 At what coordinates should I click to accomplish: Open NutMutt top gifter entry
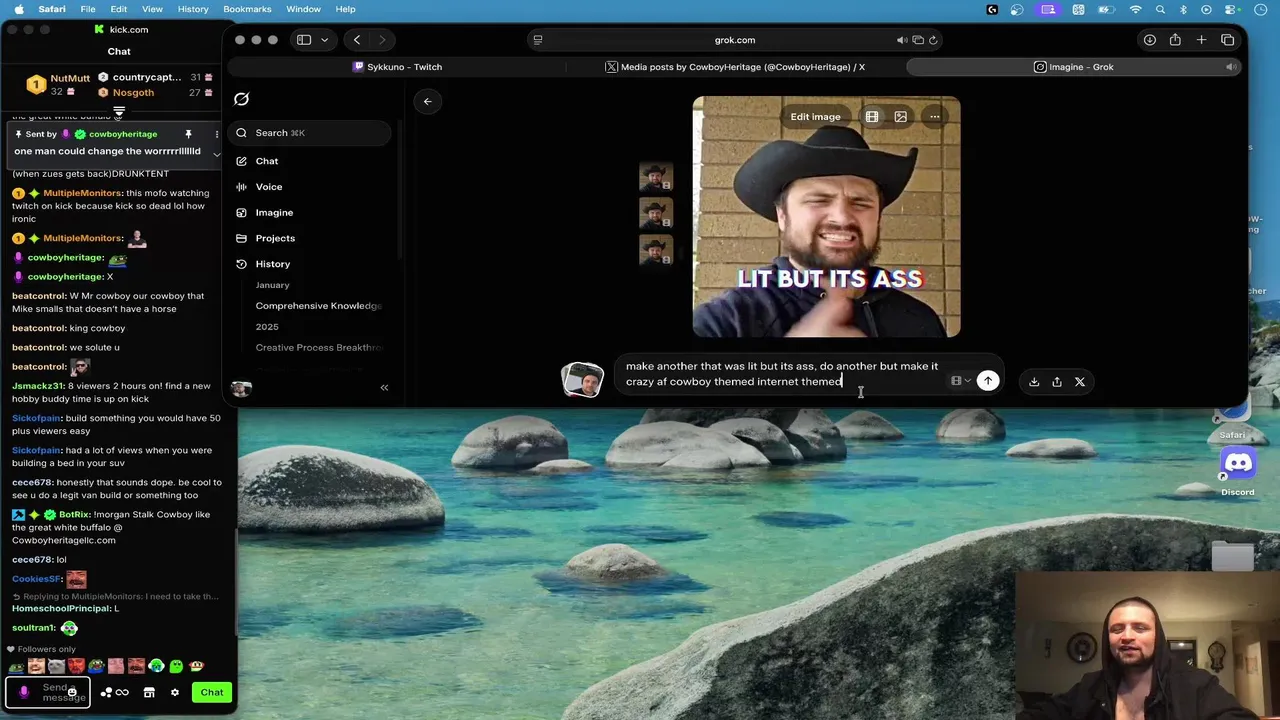pyautogui.click(x=59, y=84)
